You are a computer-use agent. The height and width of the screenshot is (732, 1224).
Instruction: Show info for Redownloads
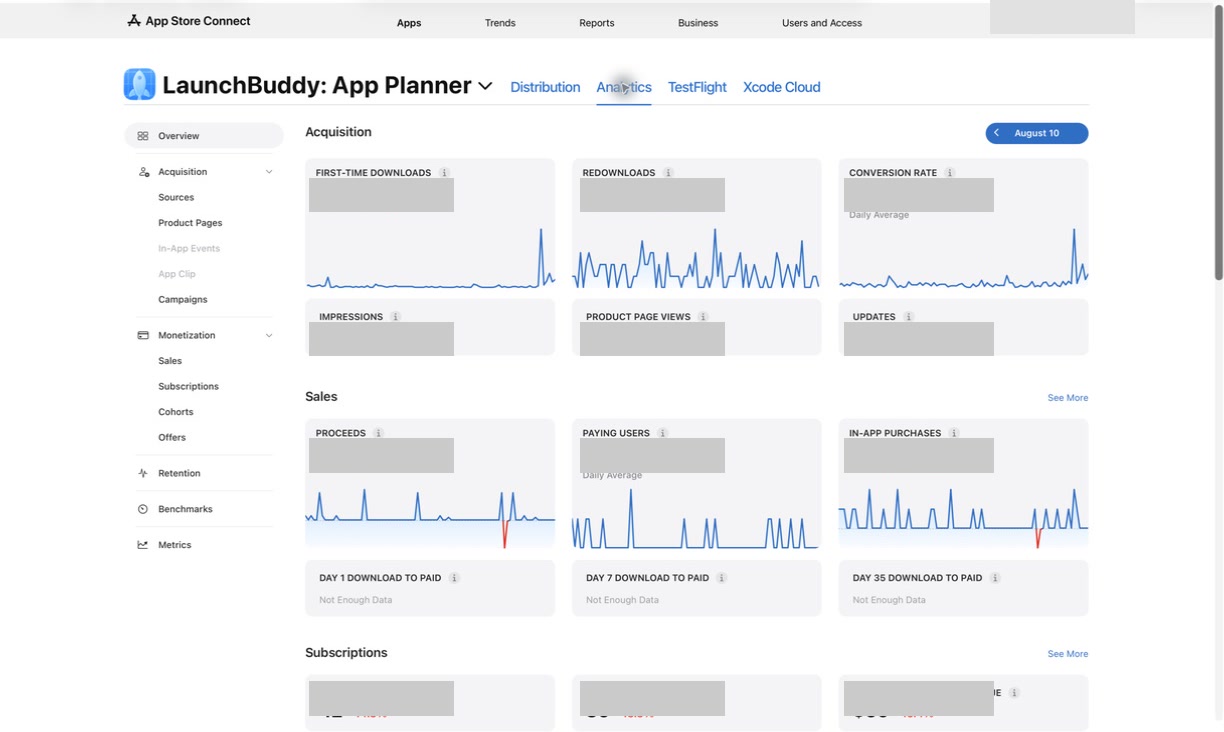(x=669, y=173)
